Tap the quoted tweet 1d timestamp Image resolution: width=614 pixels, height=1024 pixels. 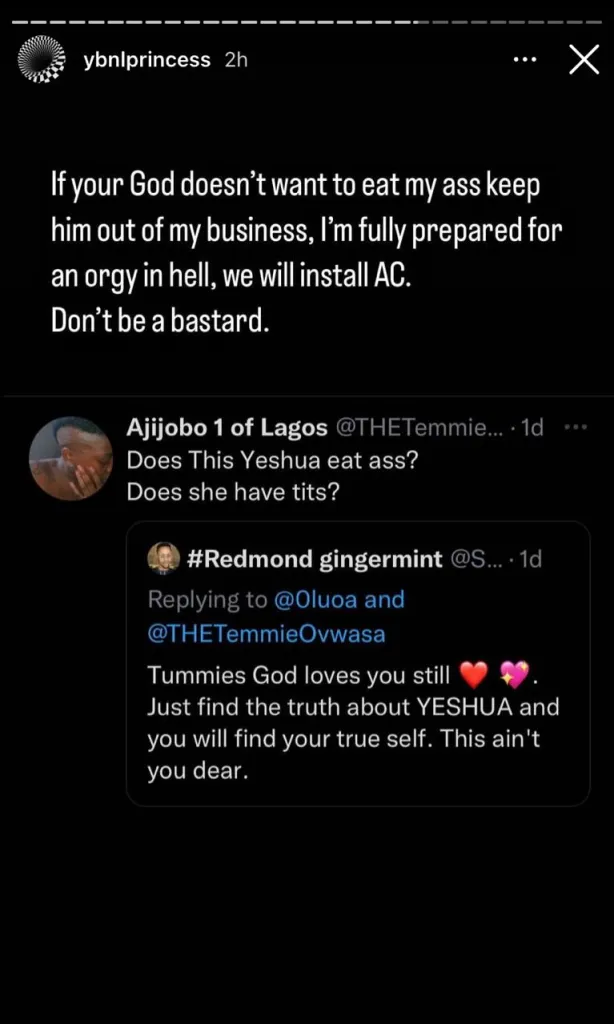[528, 560]
